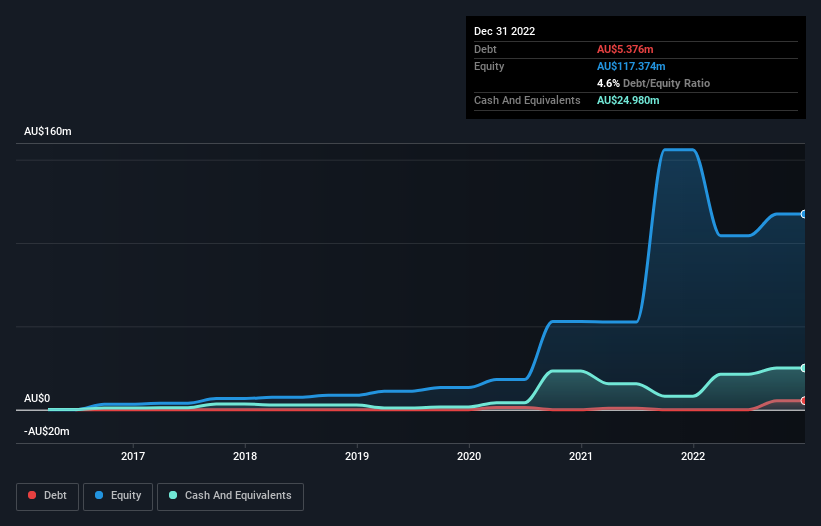
Task: Click the red Debt endpoint marker
Action: coord(804,401)
